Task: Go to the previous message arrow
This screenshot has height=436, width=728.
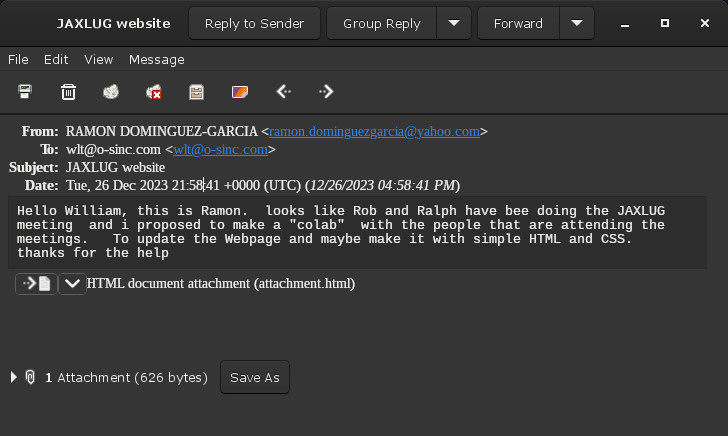Action: pyautogui.click(x=283, y=91)
